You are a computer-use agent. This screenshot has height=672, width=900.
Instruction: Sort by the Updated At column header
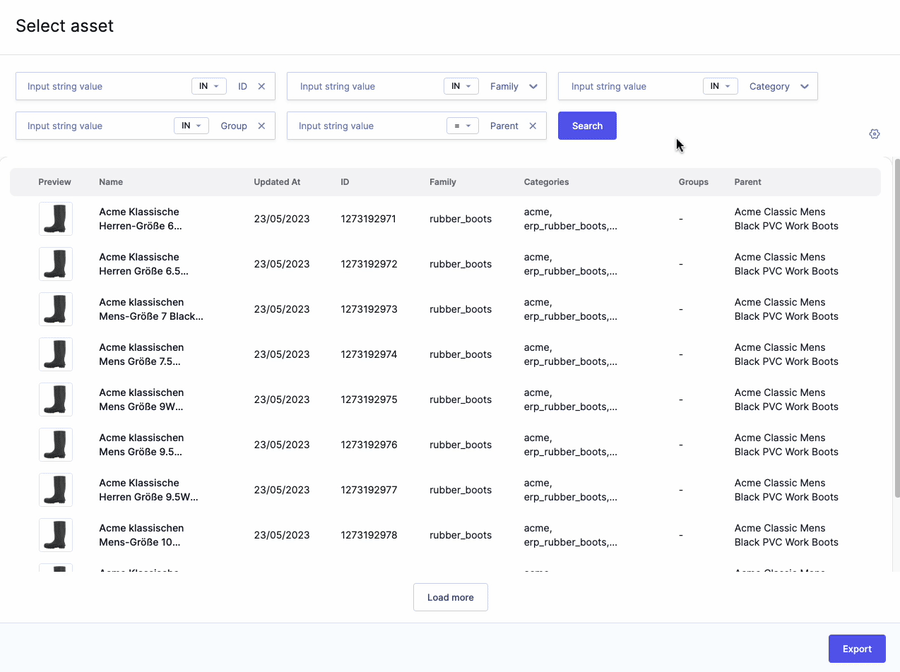(x=277, y=182)
